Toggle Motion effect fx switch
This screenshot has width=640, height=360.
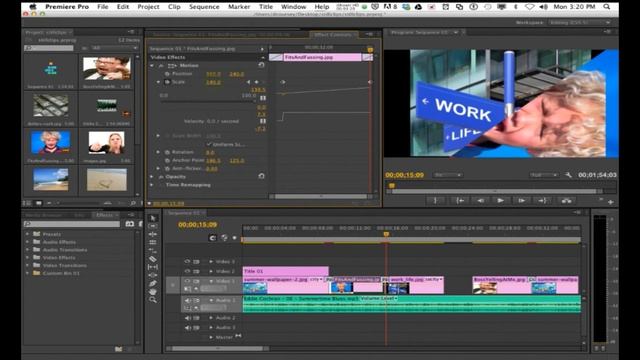pos(161,65)
